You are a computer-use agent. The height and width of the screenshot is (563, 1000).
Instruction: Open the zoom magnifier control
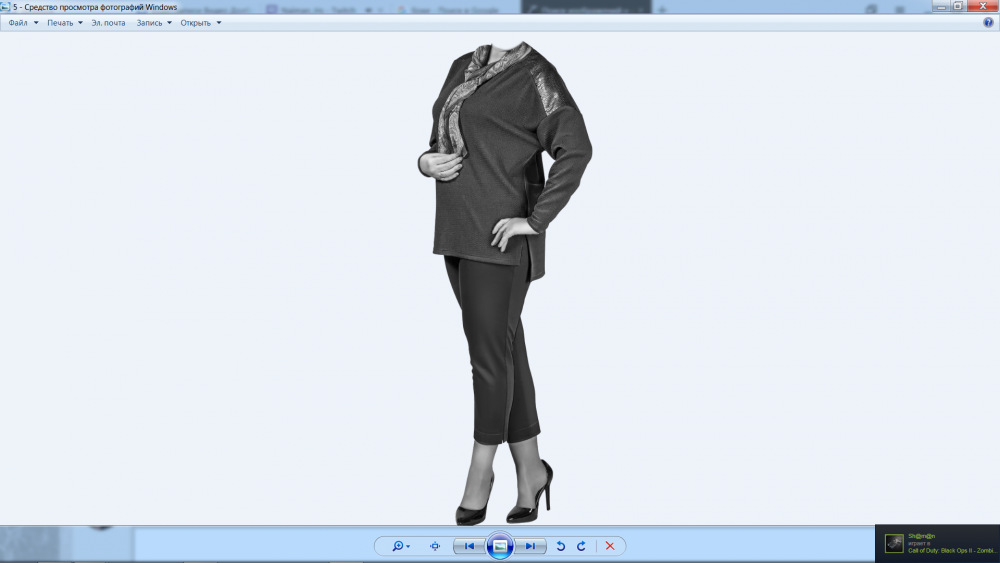pyautogui.click(x=401, y=546)
